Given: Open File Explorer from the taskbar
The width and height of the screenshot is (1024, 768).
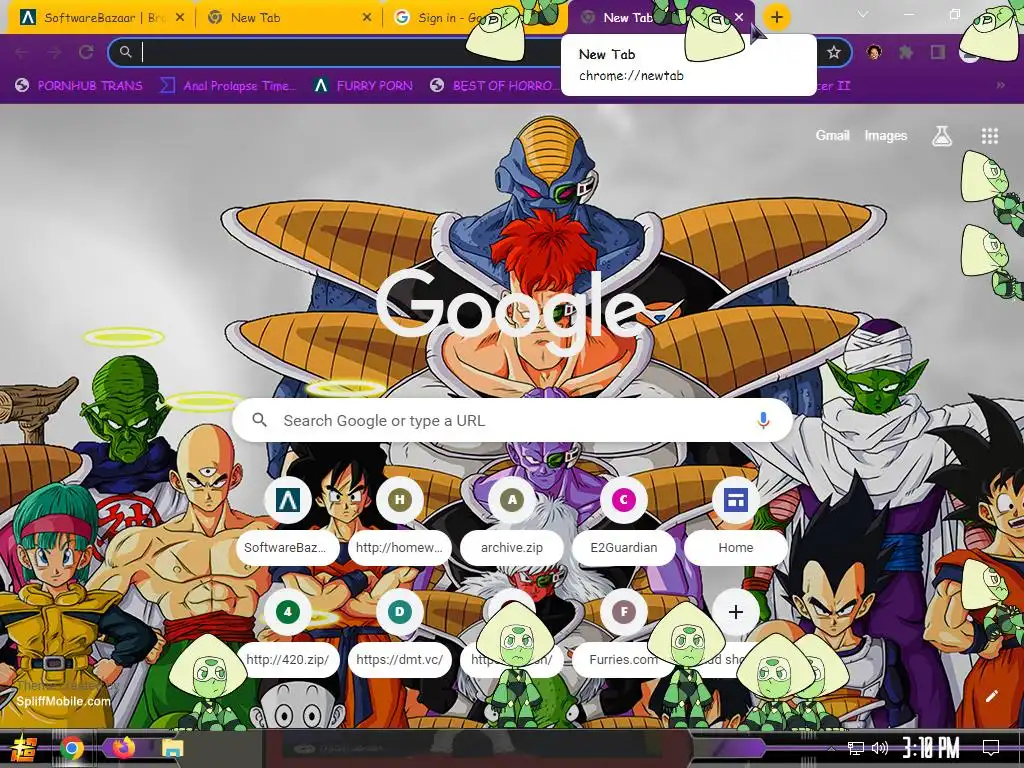Looking at the screenshot, I should 172,748.
